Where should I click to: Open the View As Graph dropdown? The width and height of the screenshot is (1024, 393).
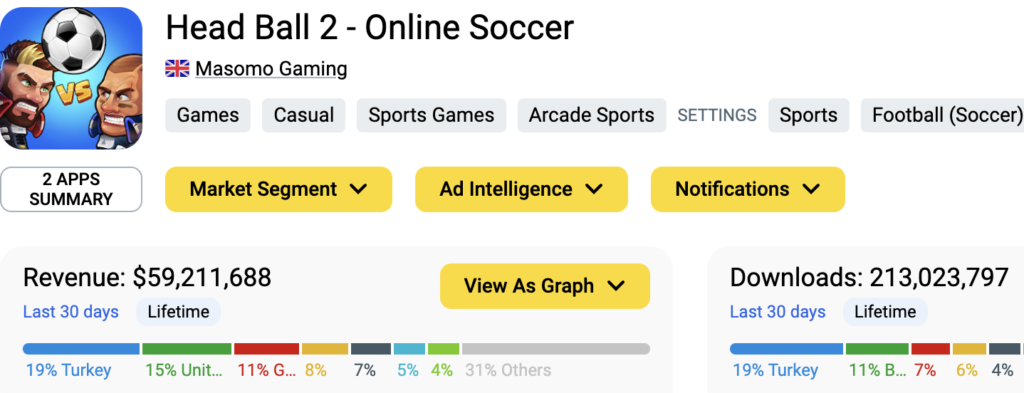545,286
